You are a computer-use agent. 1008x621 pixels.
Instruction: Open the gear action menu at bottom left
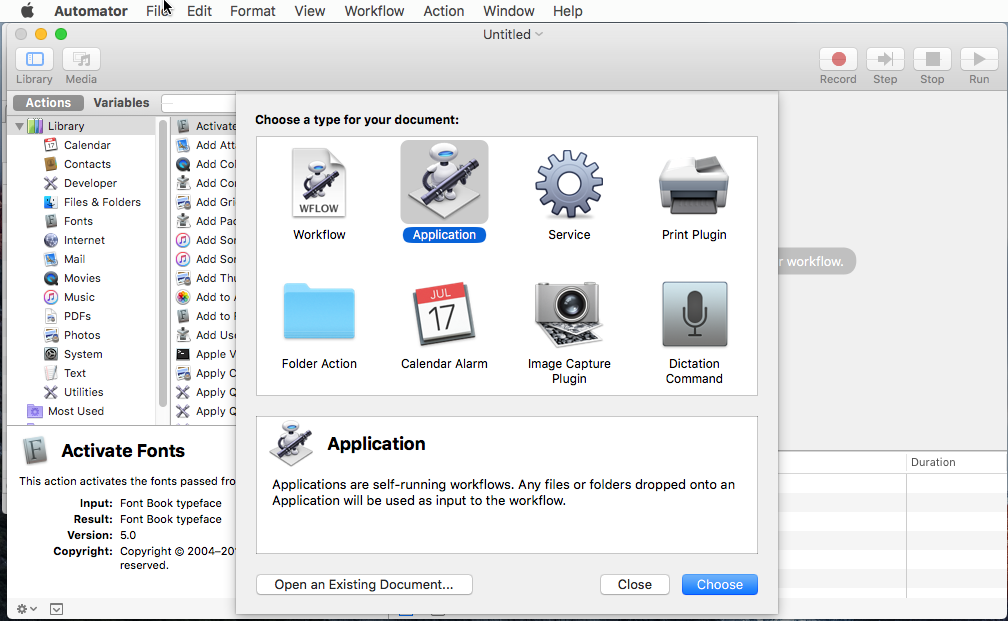click(26, 609)
